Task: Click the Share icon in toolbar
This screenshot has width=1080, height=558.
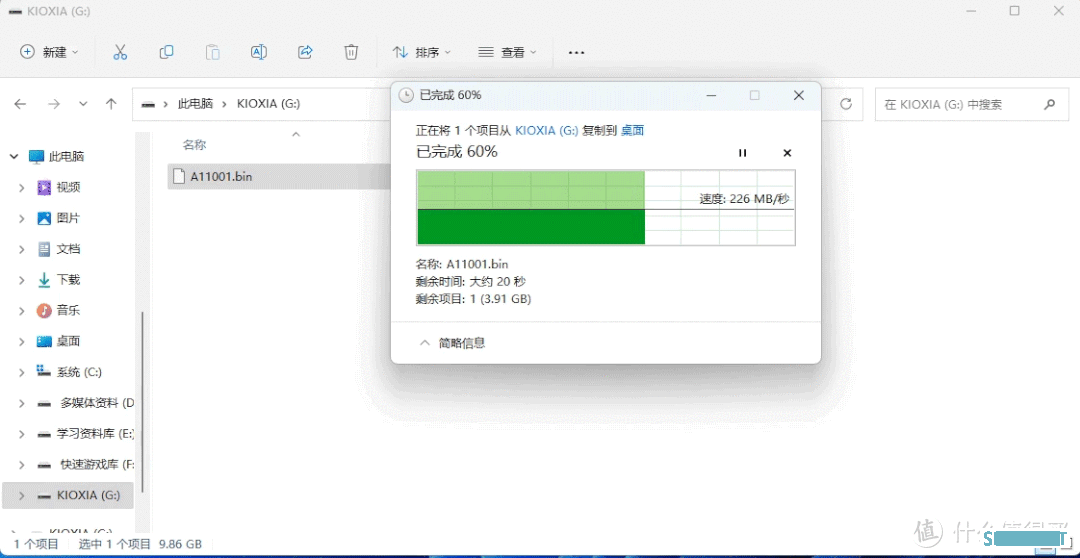Action: [305, 52]
